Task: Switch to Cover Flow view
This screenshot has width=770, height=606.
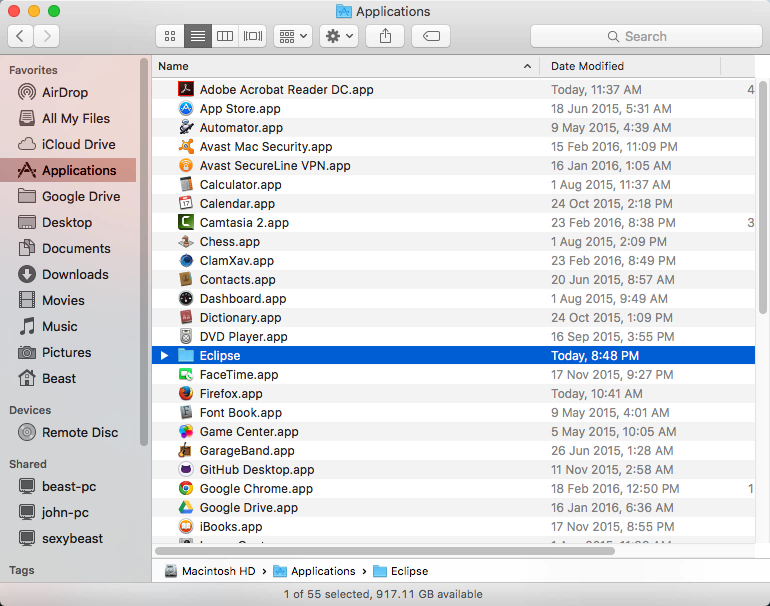Action: (x=252, y=36)
